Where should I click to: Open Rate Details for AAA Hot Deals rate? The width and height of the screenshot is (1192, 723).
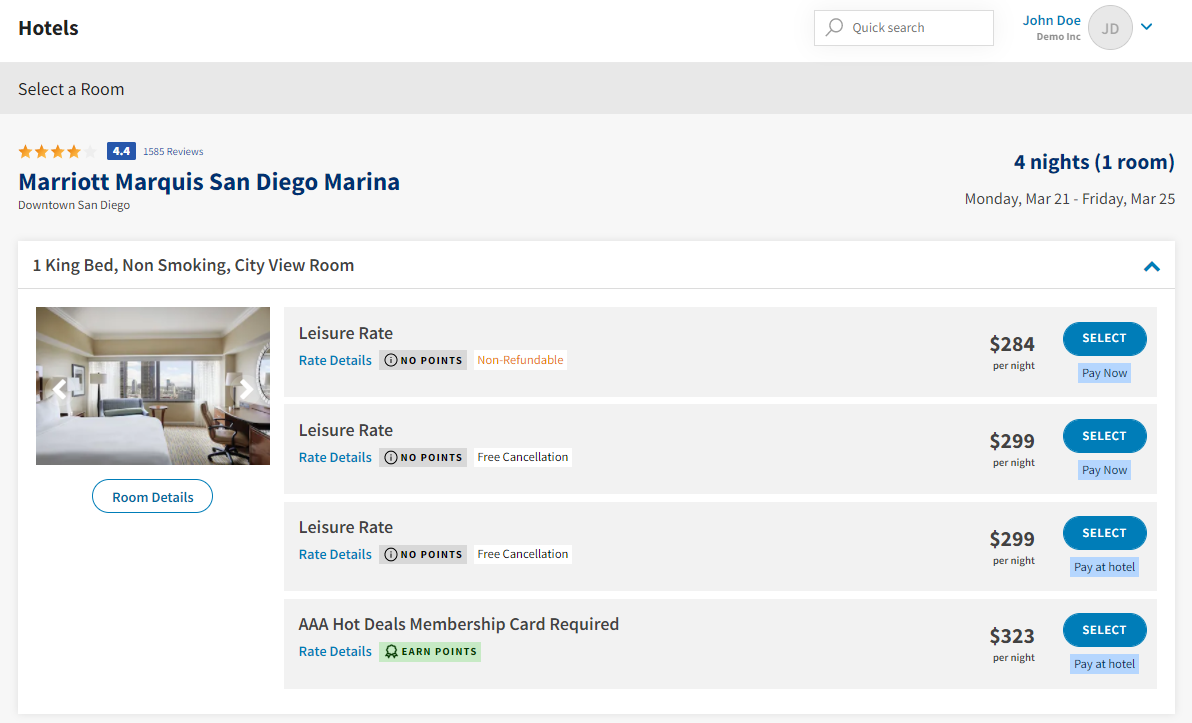point(334,652)
